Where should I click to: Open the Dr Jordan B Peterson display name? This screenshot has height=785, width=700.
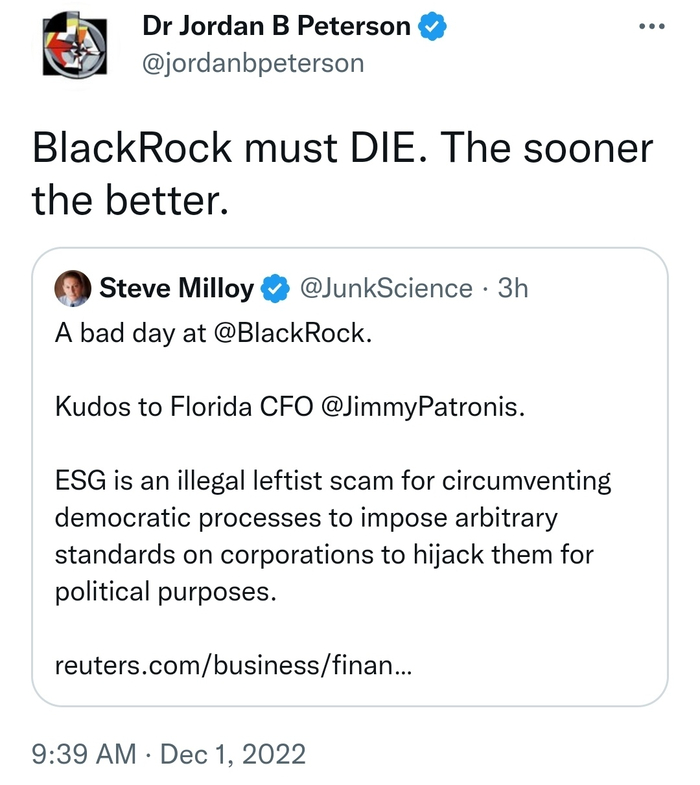point(276,28)
